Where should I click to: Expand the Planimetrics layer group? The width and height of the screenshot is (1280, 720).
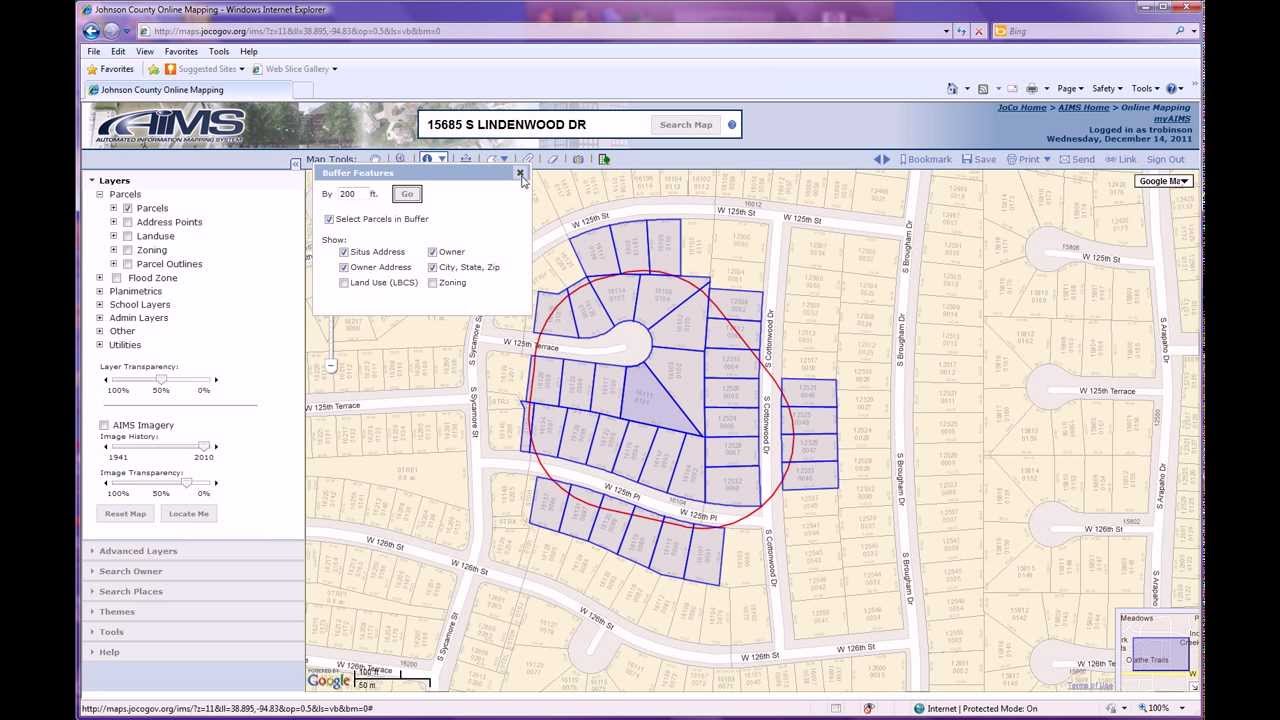click(100, 291)
